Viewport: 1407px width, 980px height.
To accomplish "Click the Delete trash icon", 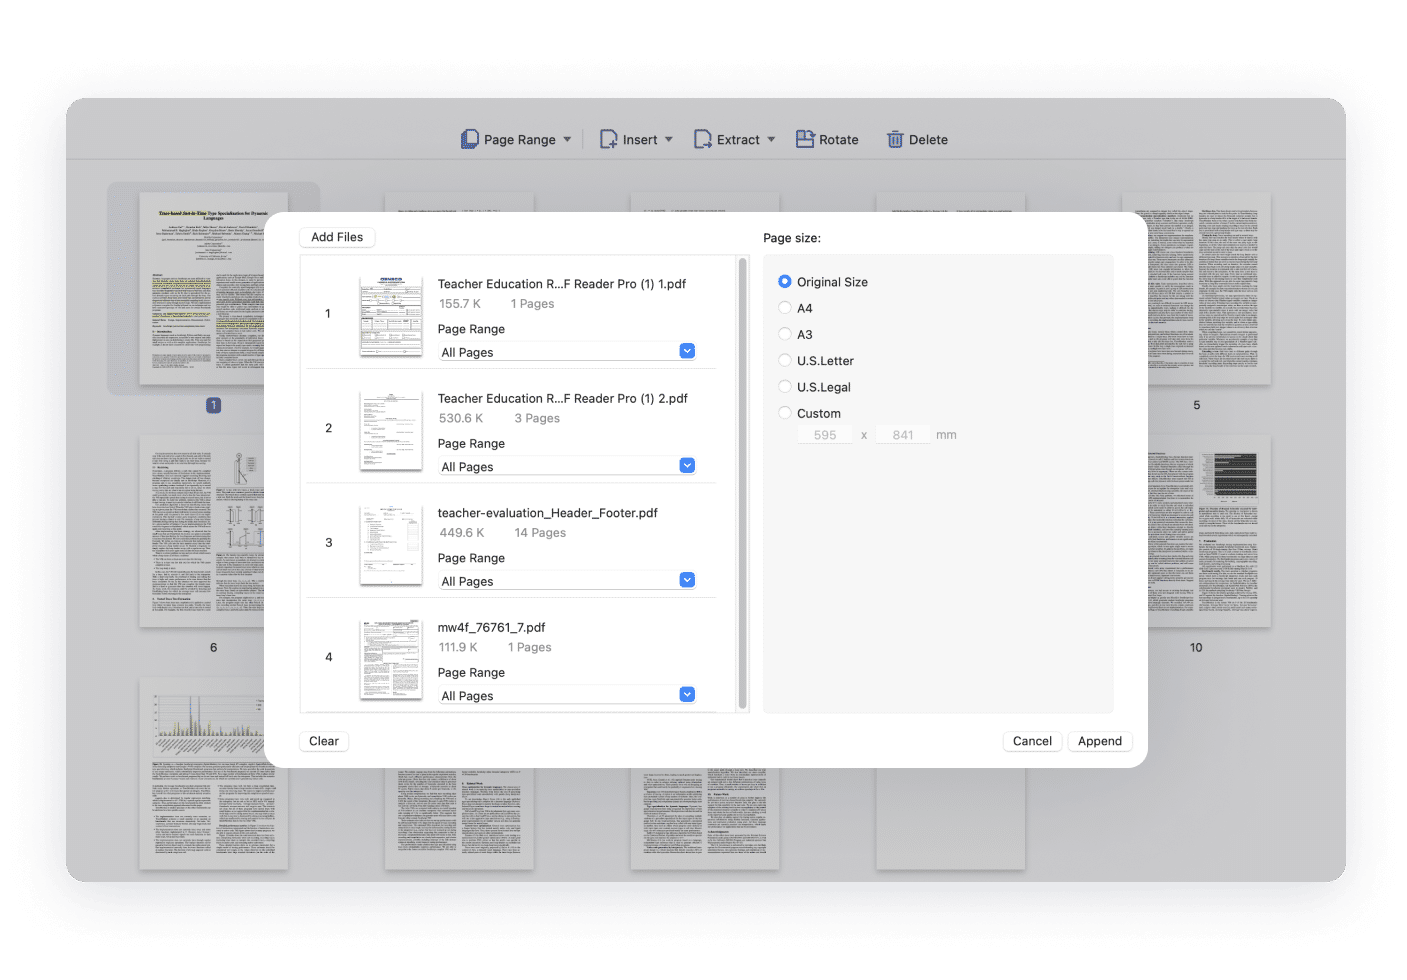I will click(895, 140).
